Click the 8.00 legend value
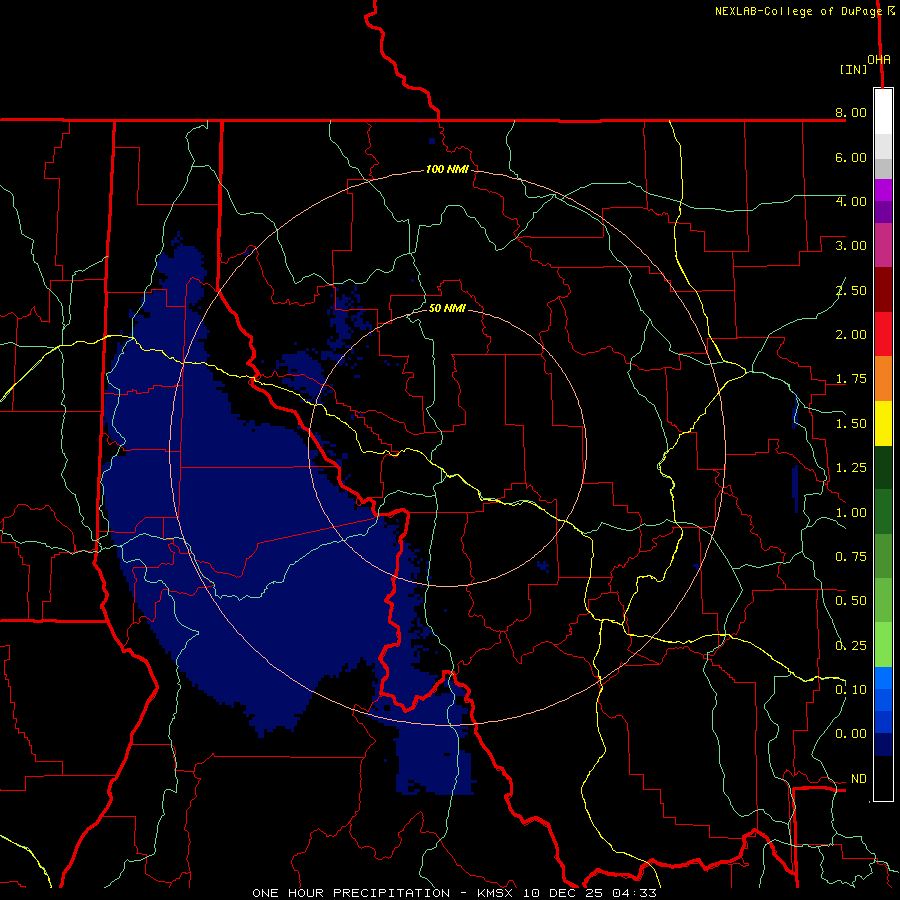 click(851, 112)
